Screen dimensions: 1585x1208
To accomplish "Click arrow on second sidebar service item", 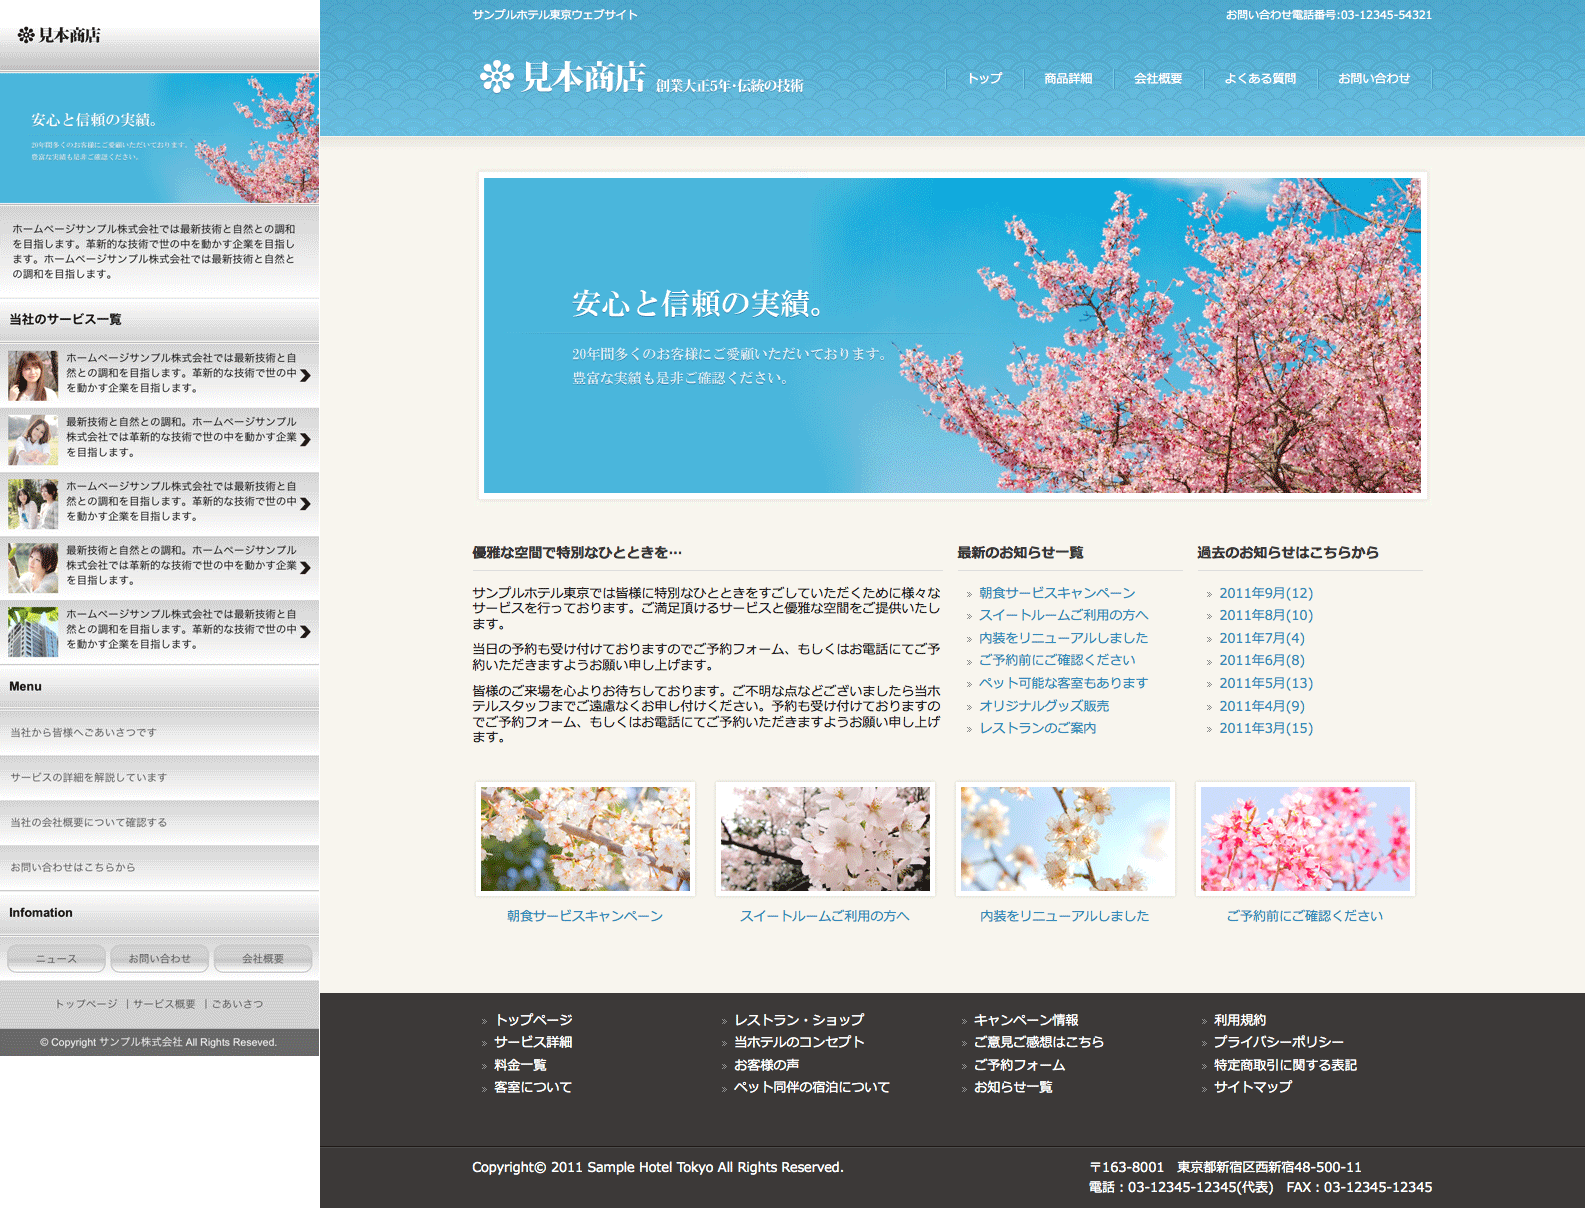I will [x=305, y=439].
